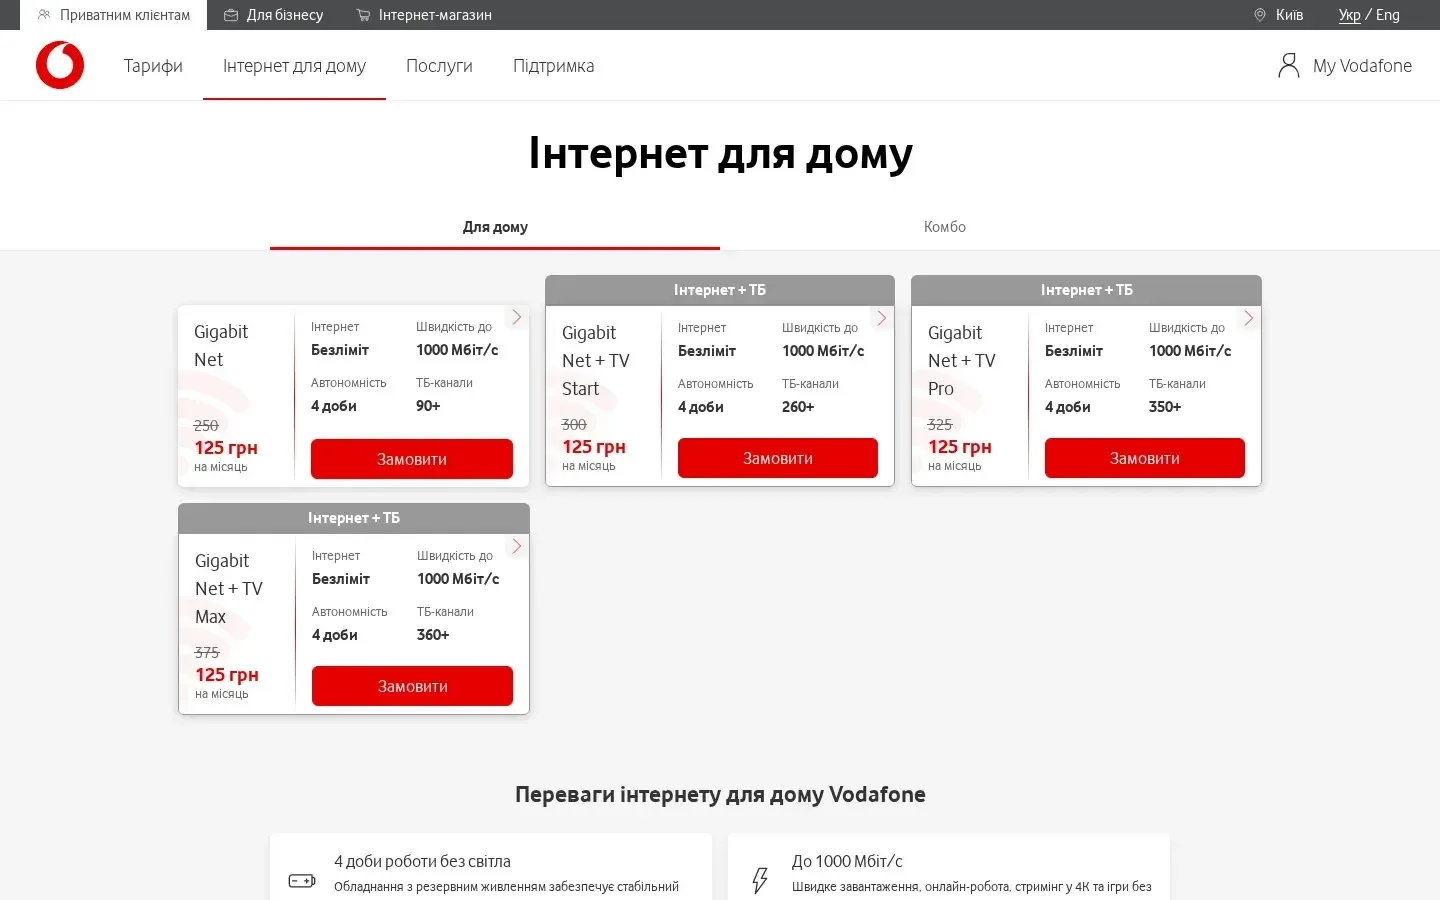Click the crossed-out 250 old price

(x=206, y=425)
